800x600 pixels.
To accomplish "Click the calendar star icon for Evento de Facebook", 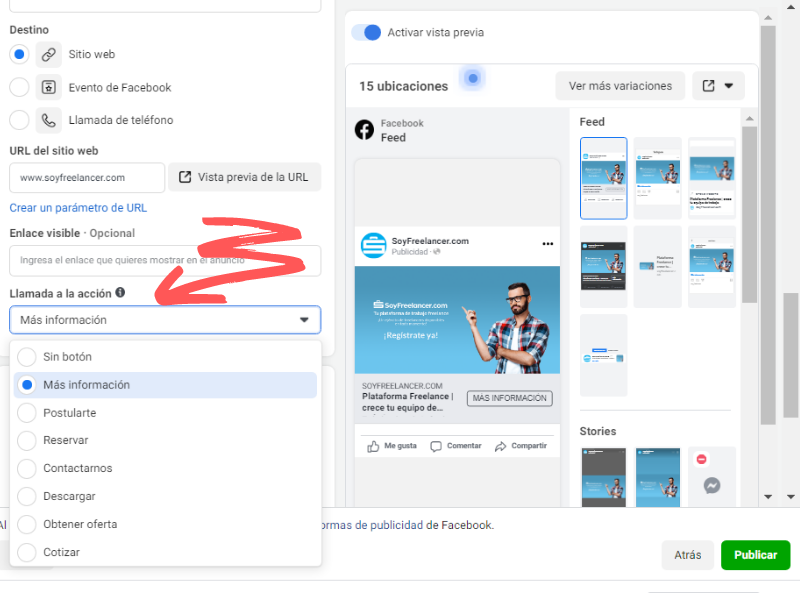I will (48, 88).
